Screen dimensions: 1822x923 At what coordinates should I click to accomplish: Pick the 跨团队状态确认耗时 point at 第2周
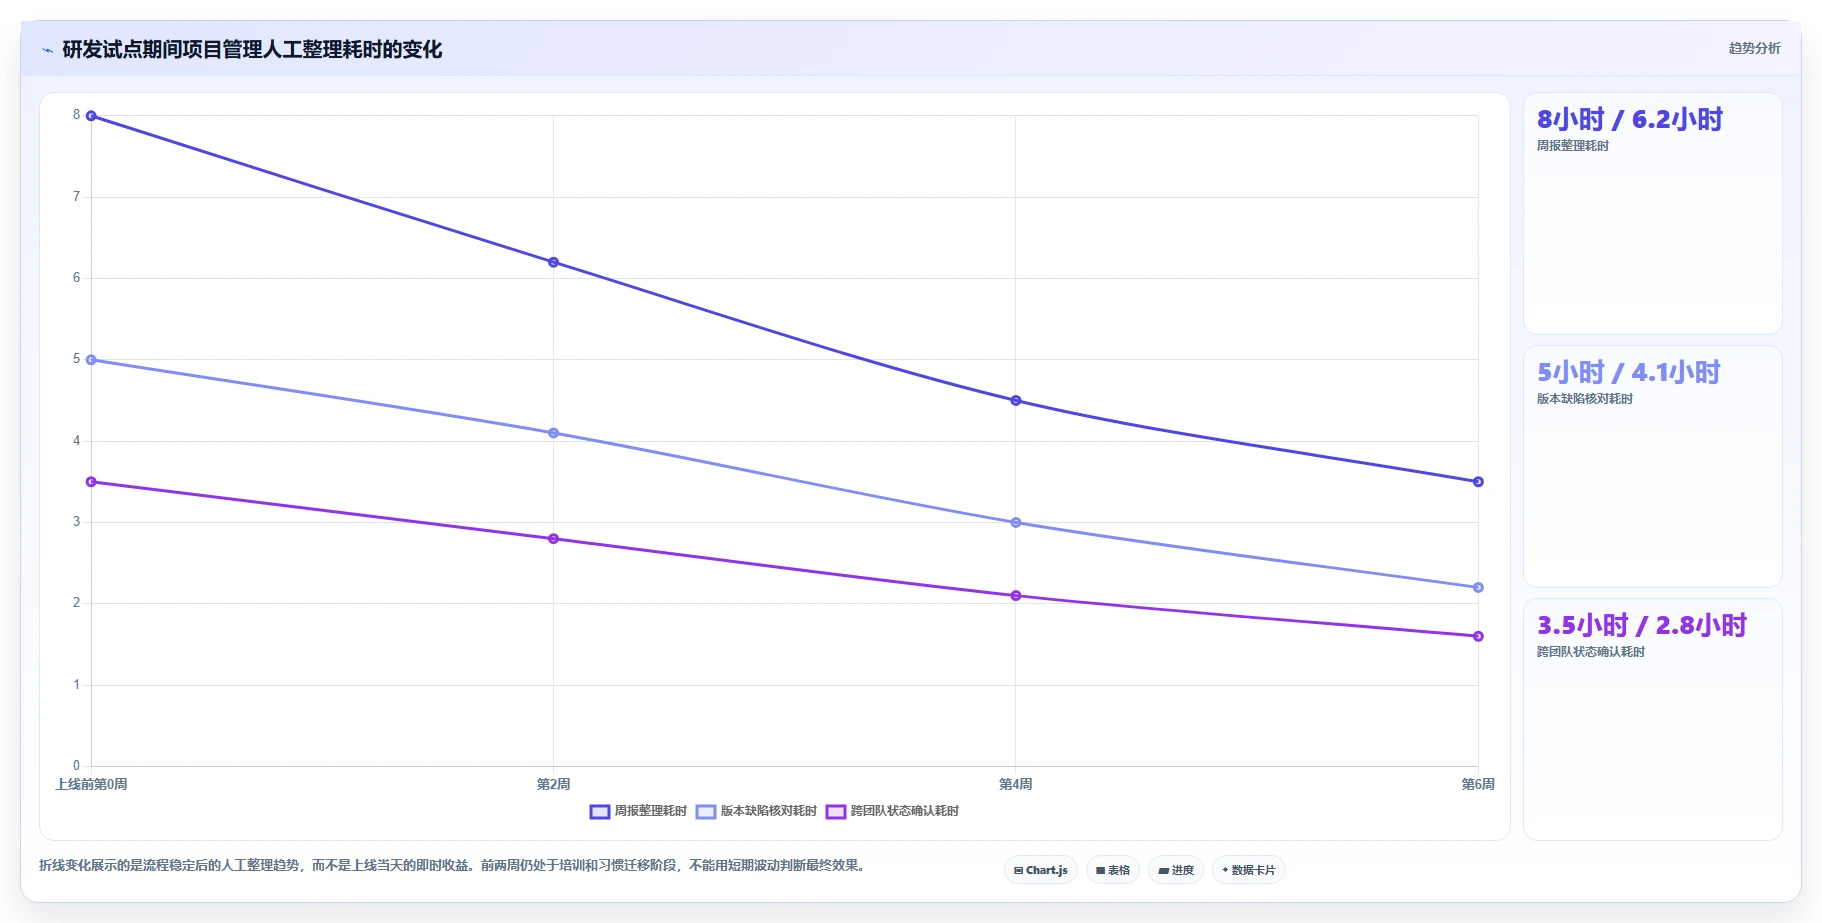553,539
